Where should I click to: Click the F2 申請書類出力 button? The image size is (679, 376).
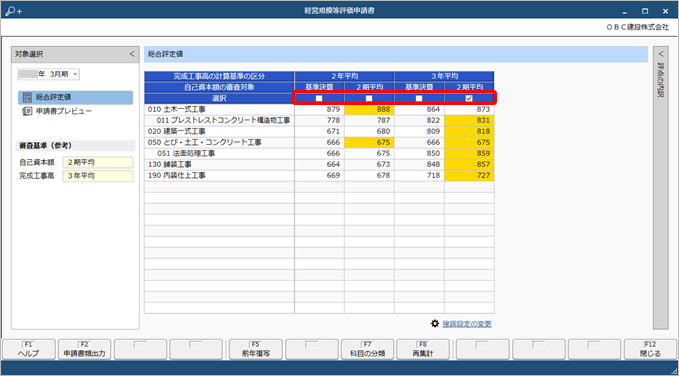click(x=84, y=349)
